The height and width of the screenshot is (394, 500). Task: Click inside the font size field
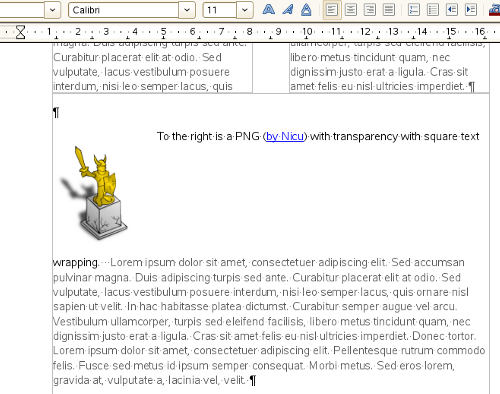[220, 10]
